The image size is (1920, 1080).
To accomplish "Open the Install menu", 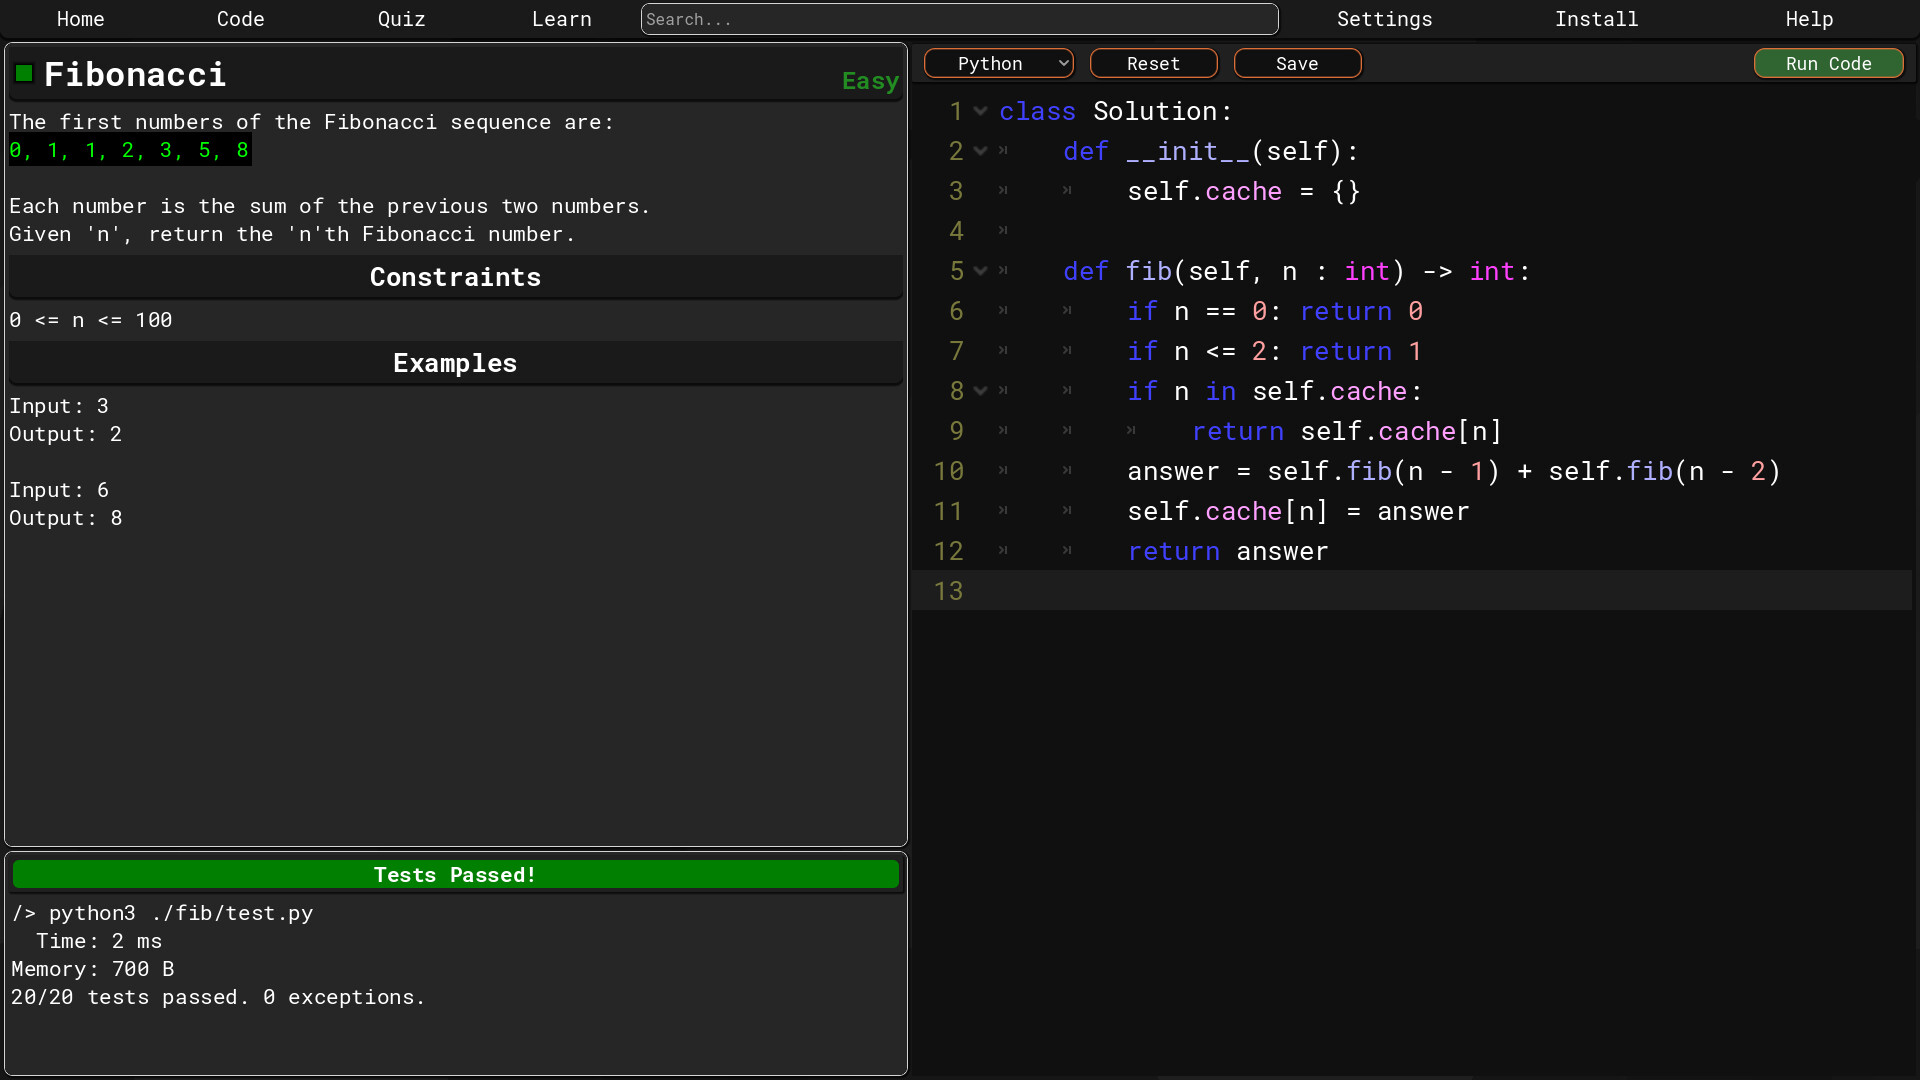I will coord(1597,19).
